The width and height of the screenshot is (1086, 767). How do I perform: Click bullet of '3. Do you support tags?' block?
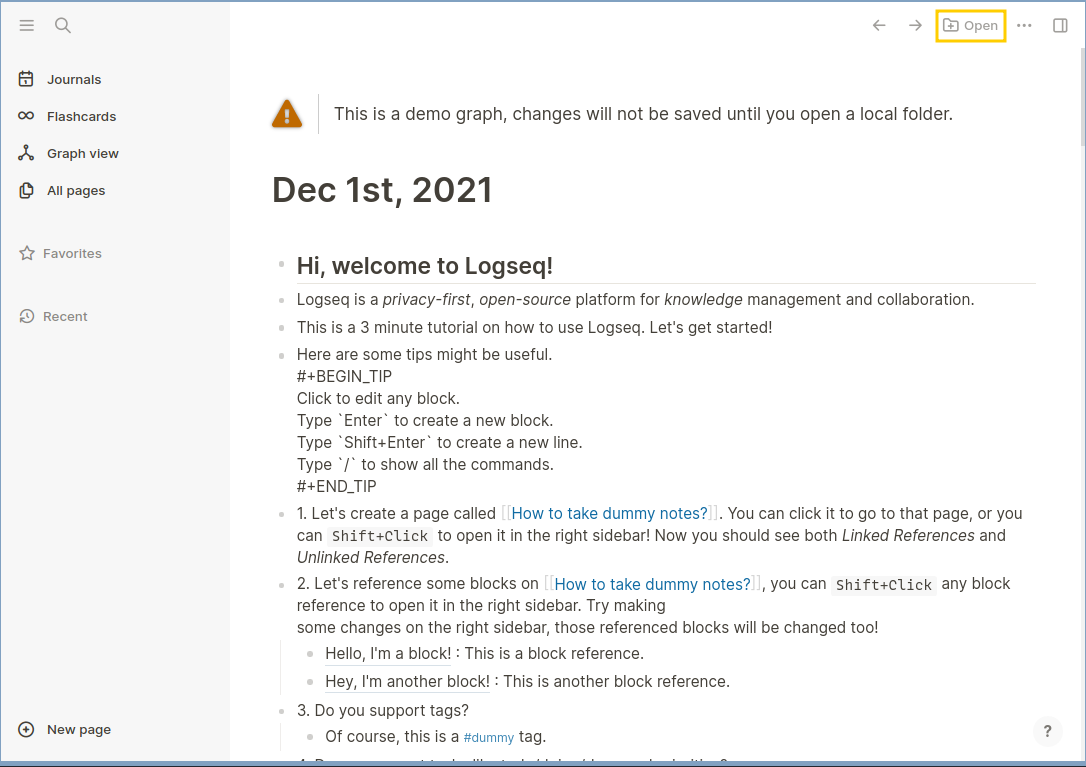click(281, 712)
